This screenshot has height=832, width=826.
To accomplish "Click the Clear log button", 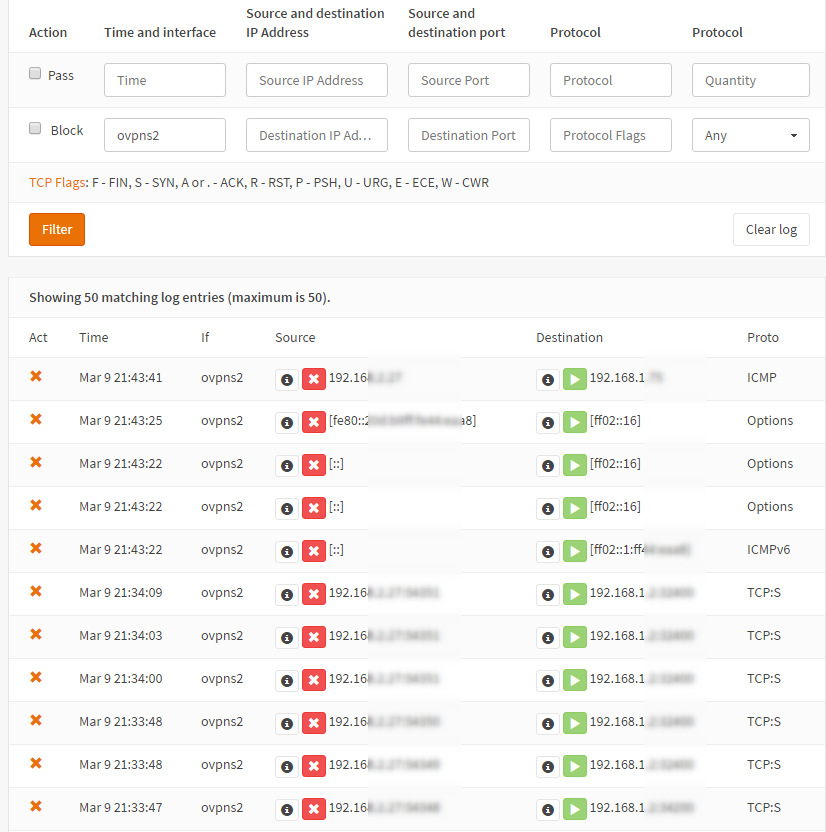I will pyautogui.click(x=771, y=229).
